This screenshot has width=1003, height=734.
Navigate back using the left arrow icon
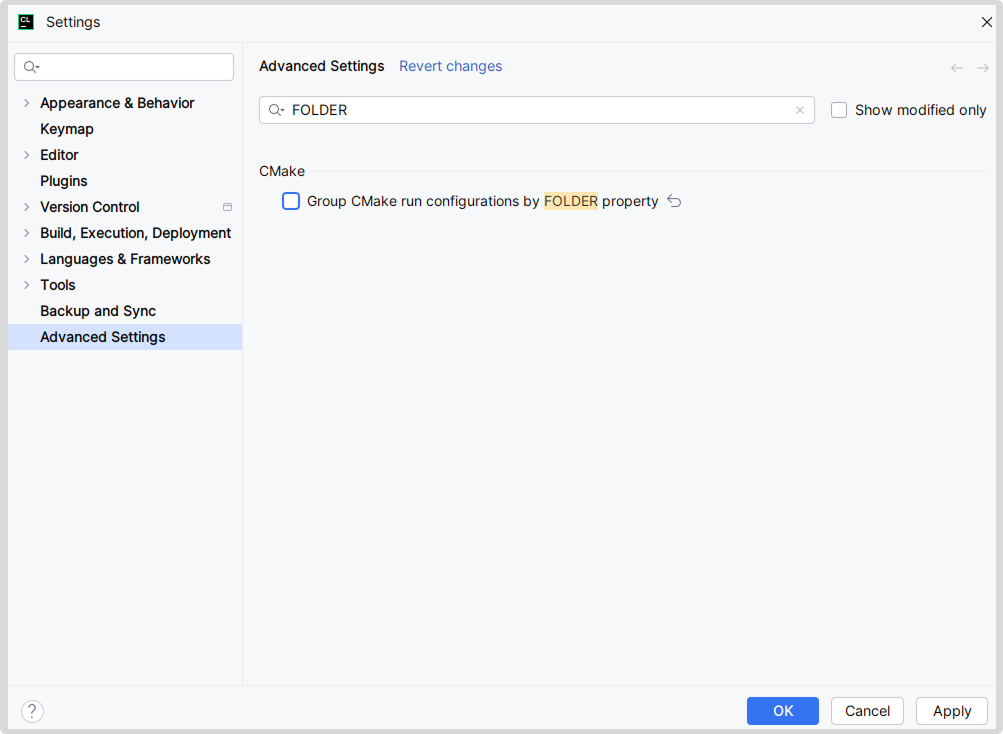click(957, 68)
